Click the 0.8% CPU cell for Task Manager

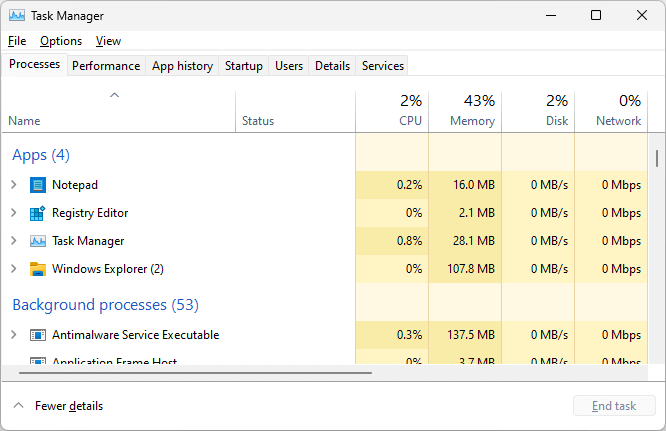(x=392, y=241)
